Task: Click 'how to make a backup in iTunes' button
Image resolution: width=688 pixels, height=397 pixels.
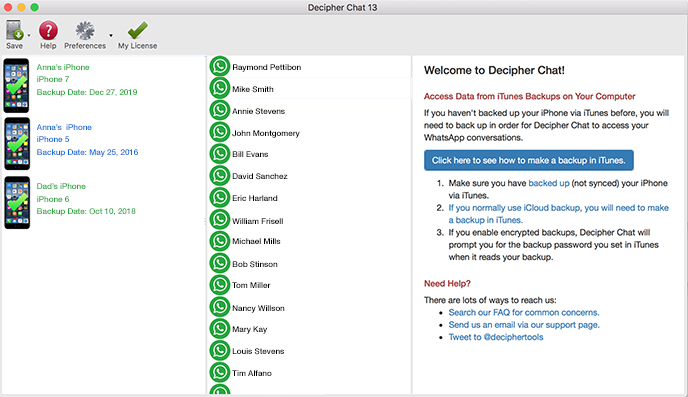Action: pyautogui.click(x=529, y=160)
